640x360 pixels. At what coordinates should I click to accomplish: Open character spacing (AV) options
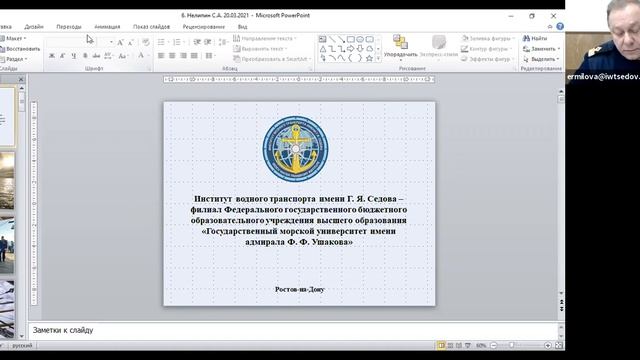click(x=108, y=56)
